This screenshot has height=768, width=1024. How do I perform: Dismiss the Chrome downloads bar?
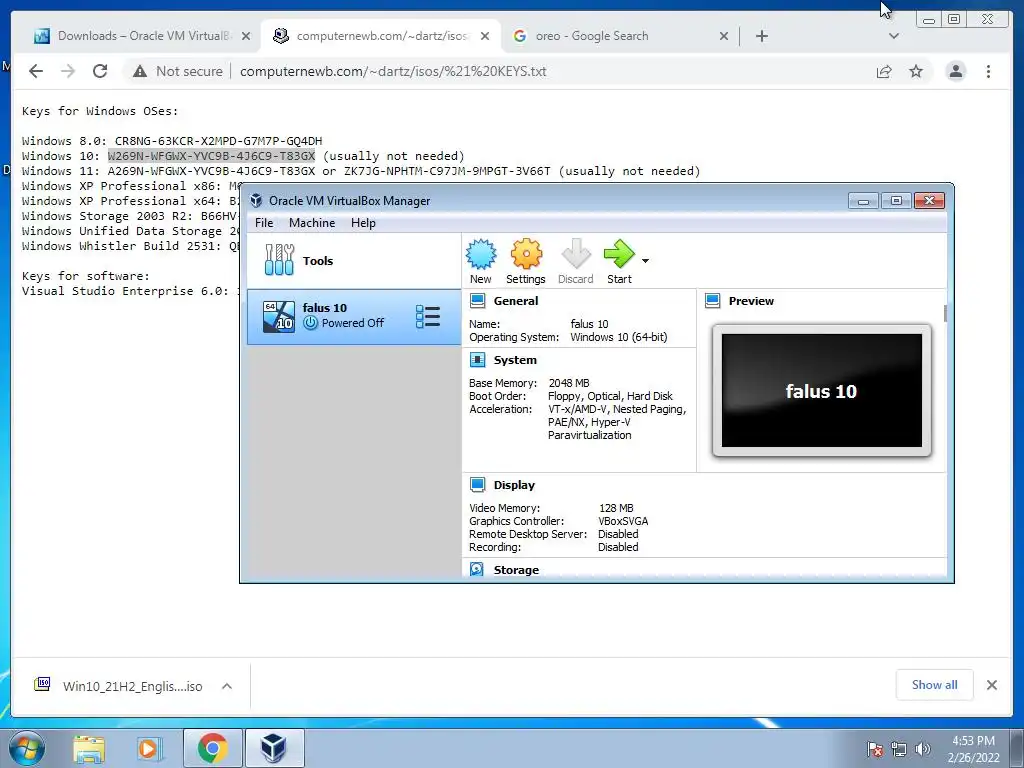coord(992,684)
